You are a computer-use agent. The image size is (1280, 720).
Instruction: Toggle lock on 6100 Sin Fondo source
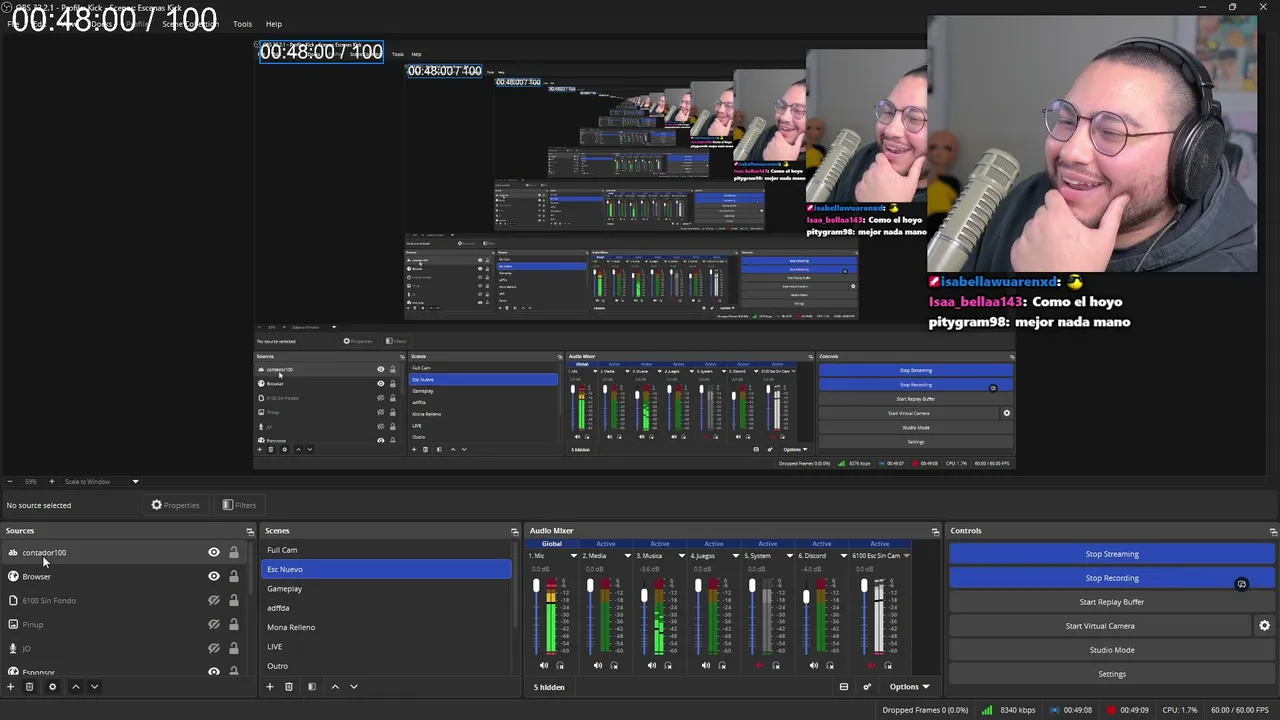tap(234, 600)
